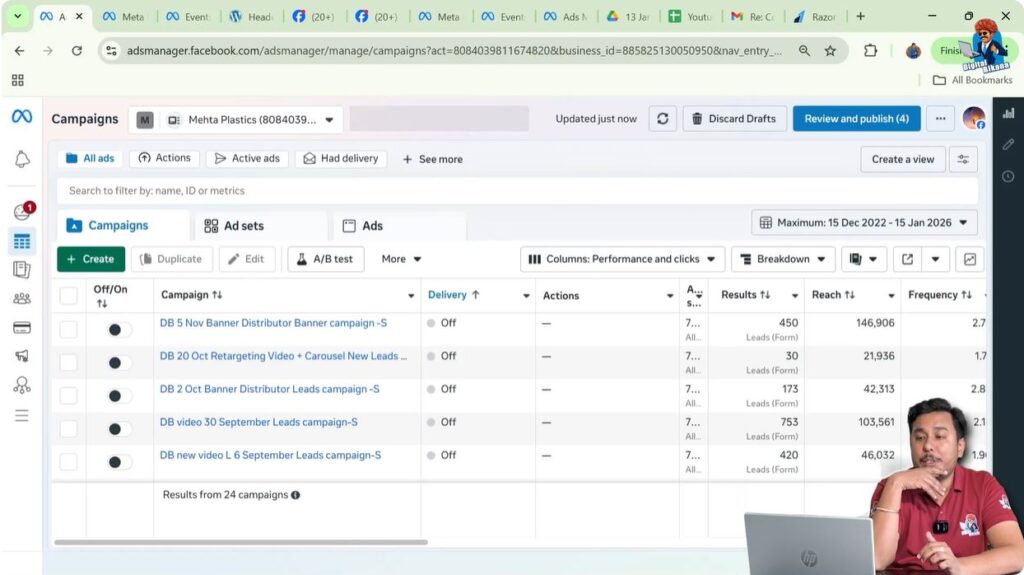Tick the select-all campaigns header checkbox

point(69,295)
